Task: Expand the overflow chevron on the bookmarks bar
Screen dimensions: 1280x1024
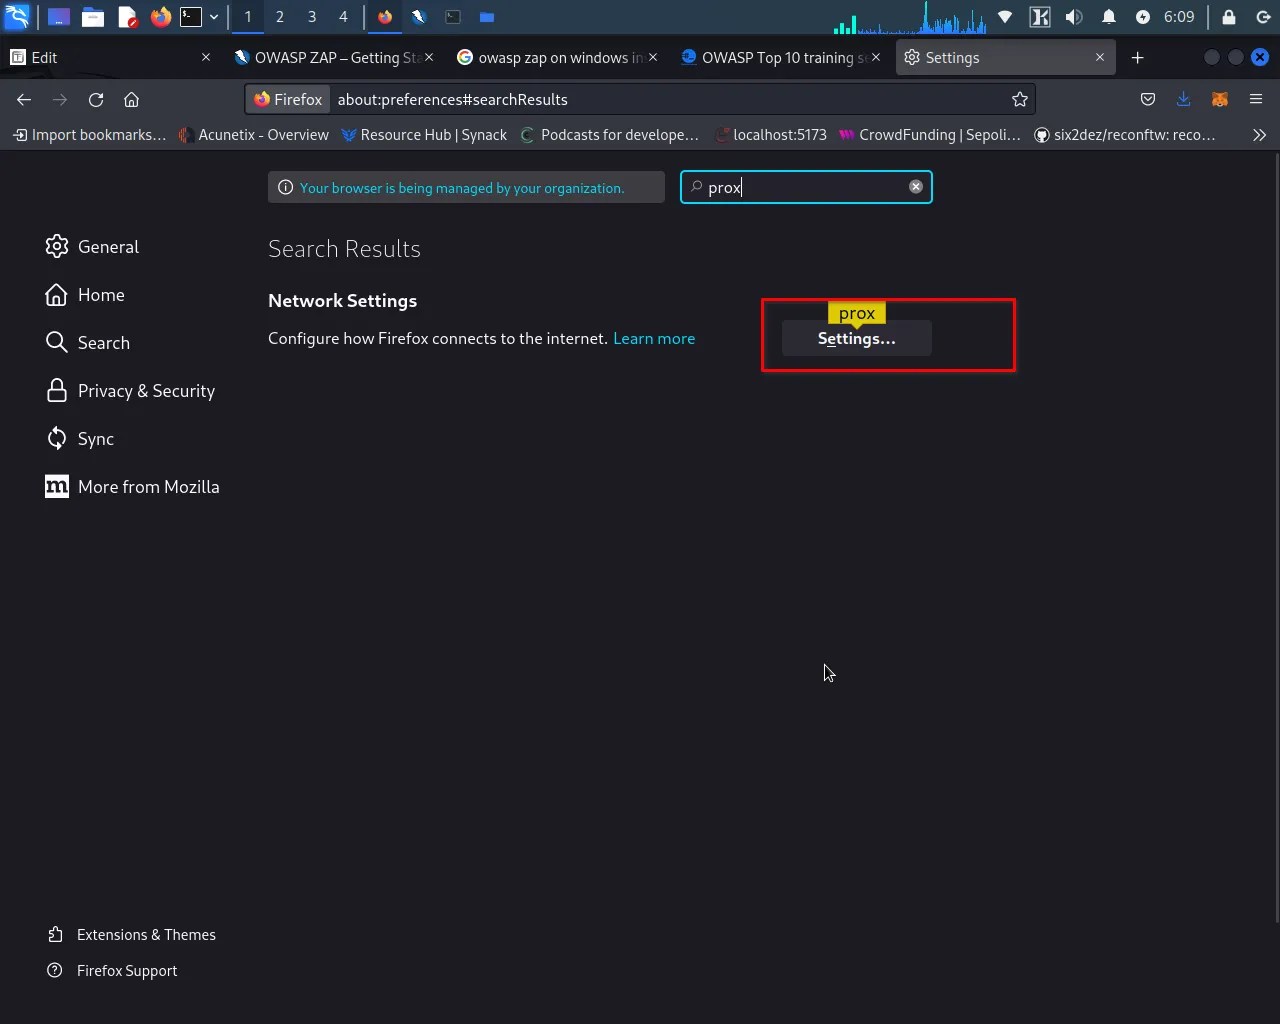Action: tap(1260, 135)
